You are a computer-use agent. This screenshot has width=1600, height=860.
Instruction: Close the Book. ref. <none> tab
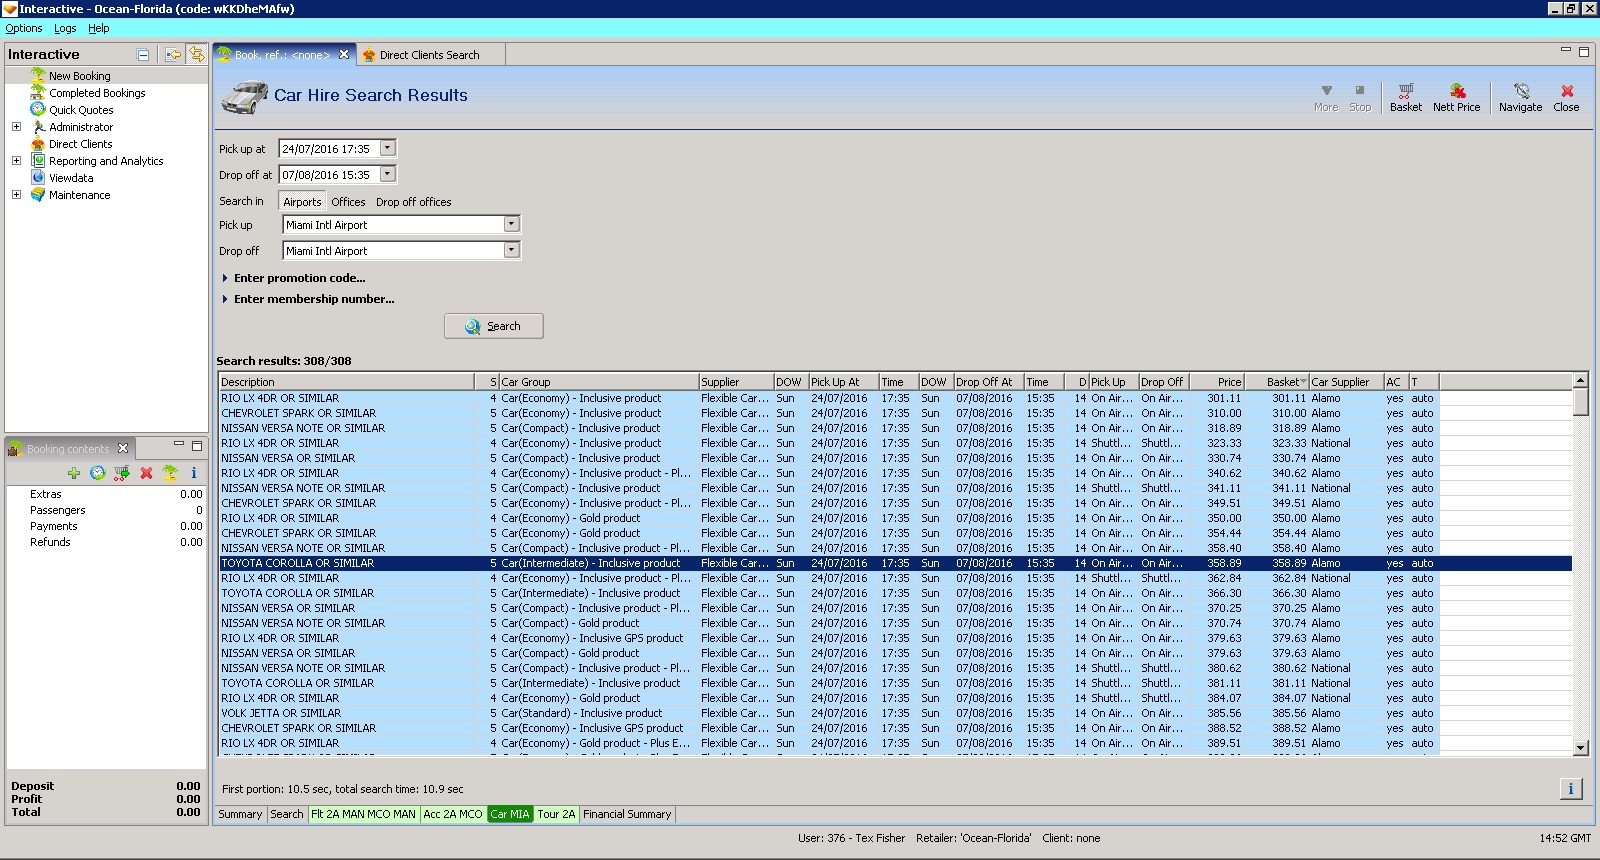pyautogui.click(x=344, y=55)
